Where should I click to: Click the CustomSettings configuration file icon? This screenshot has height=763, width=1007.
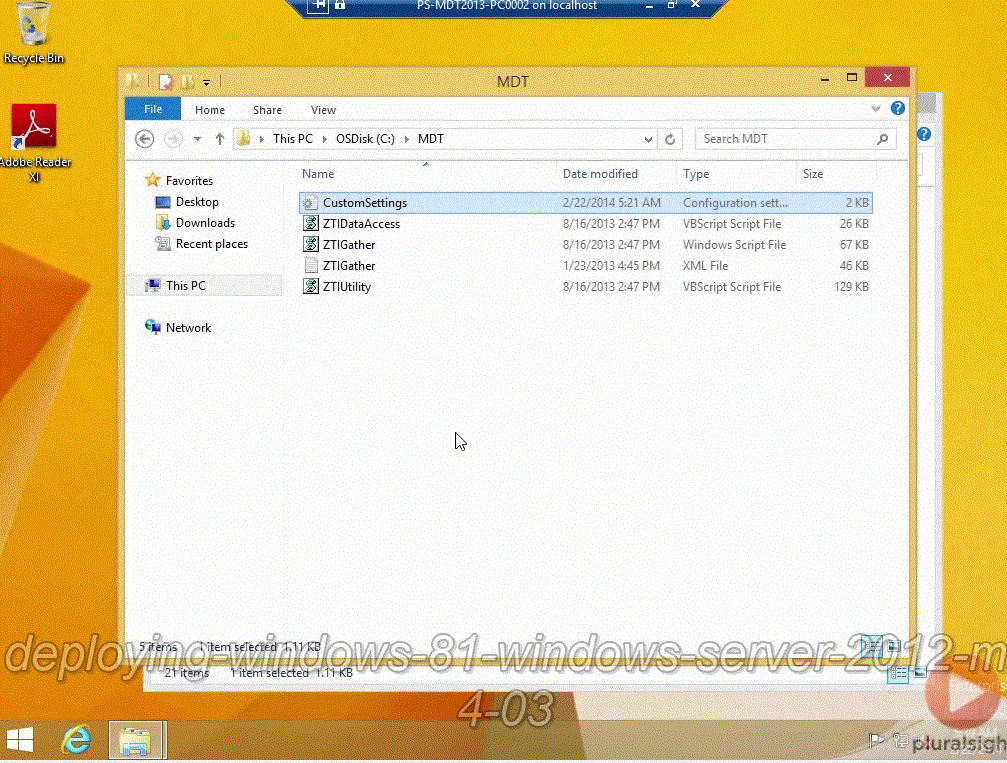coord(310,203)
